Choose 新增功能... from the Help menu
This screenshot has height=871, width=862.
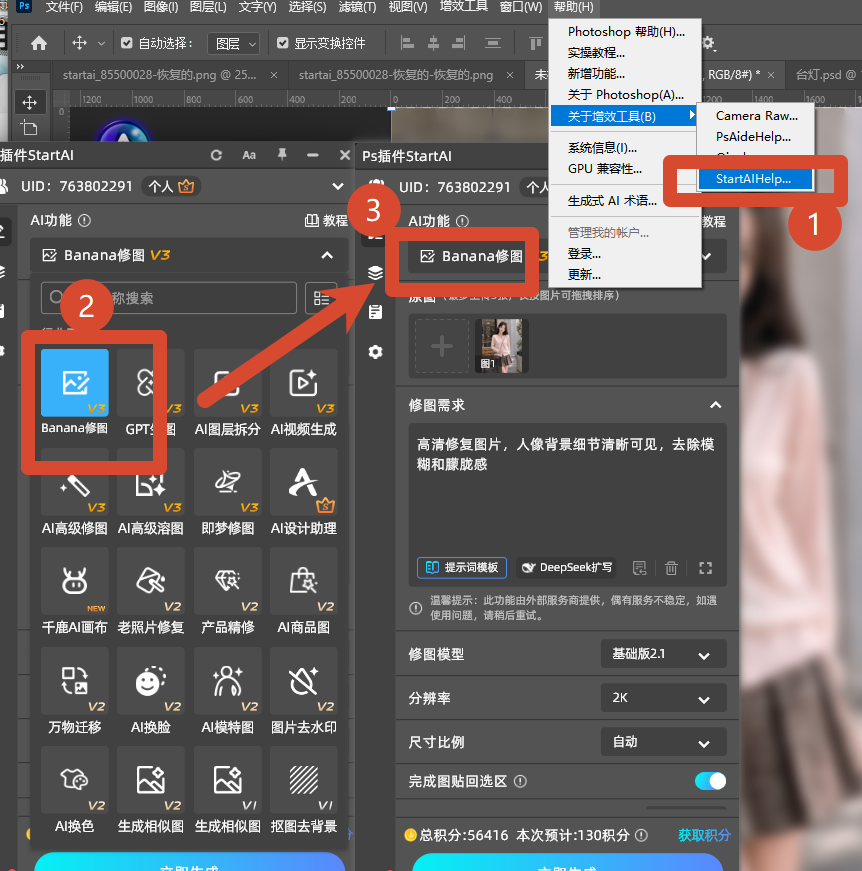pos(596,73)
